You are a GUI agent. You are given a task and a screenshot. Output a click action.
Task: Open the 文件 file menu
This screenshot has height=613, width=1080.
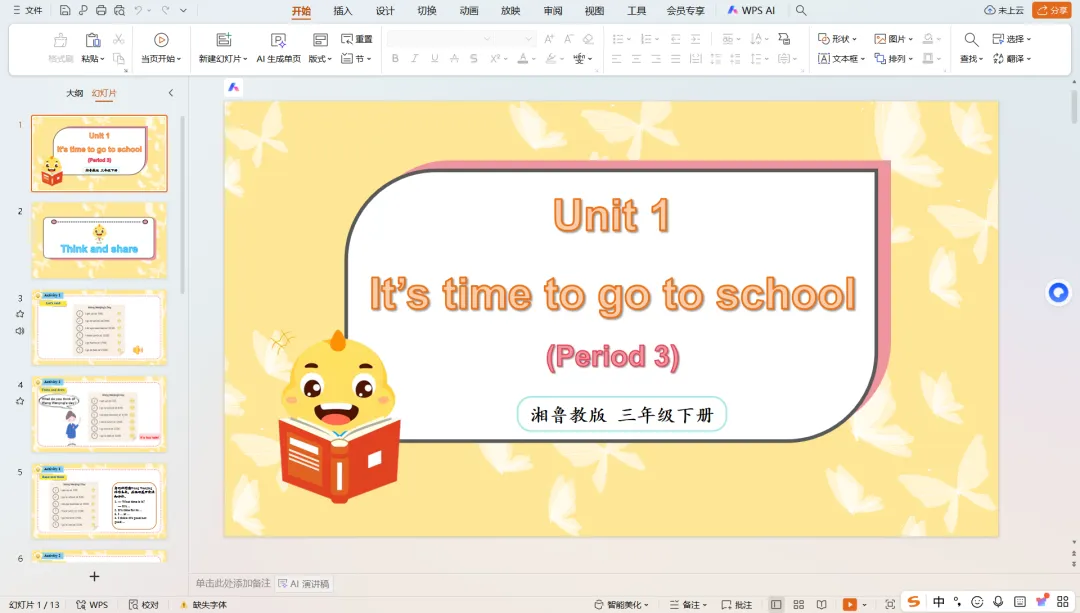28,10
